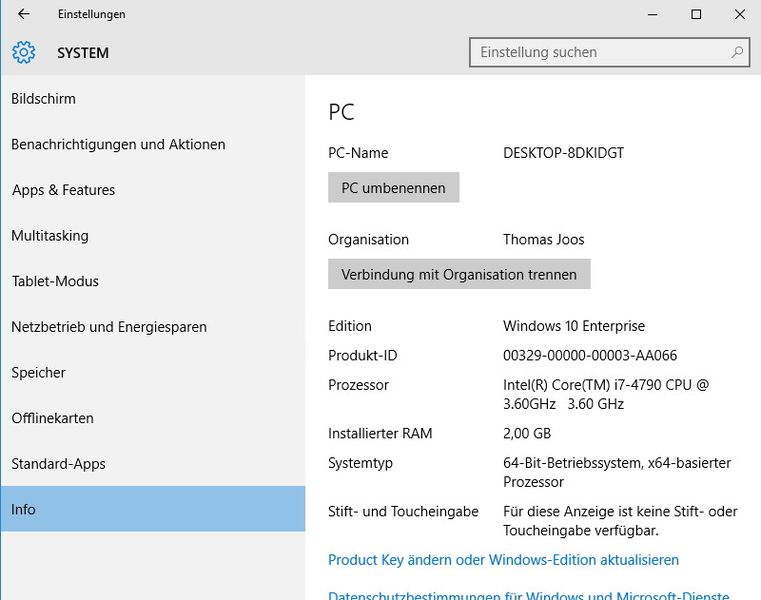Screen dimensions: 761x600
Task: Show the Offlinekarten page
Action: [53, 418]
